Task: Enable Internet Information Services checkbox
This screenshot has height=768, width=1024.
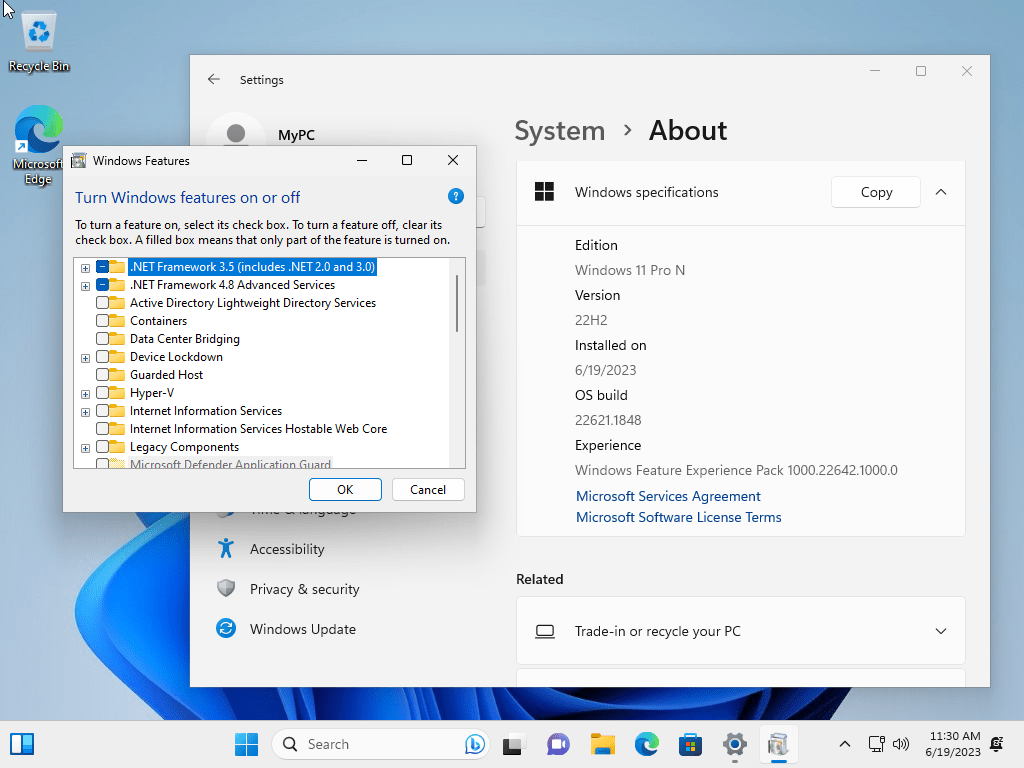Action: [x=103, y=411]
